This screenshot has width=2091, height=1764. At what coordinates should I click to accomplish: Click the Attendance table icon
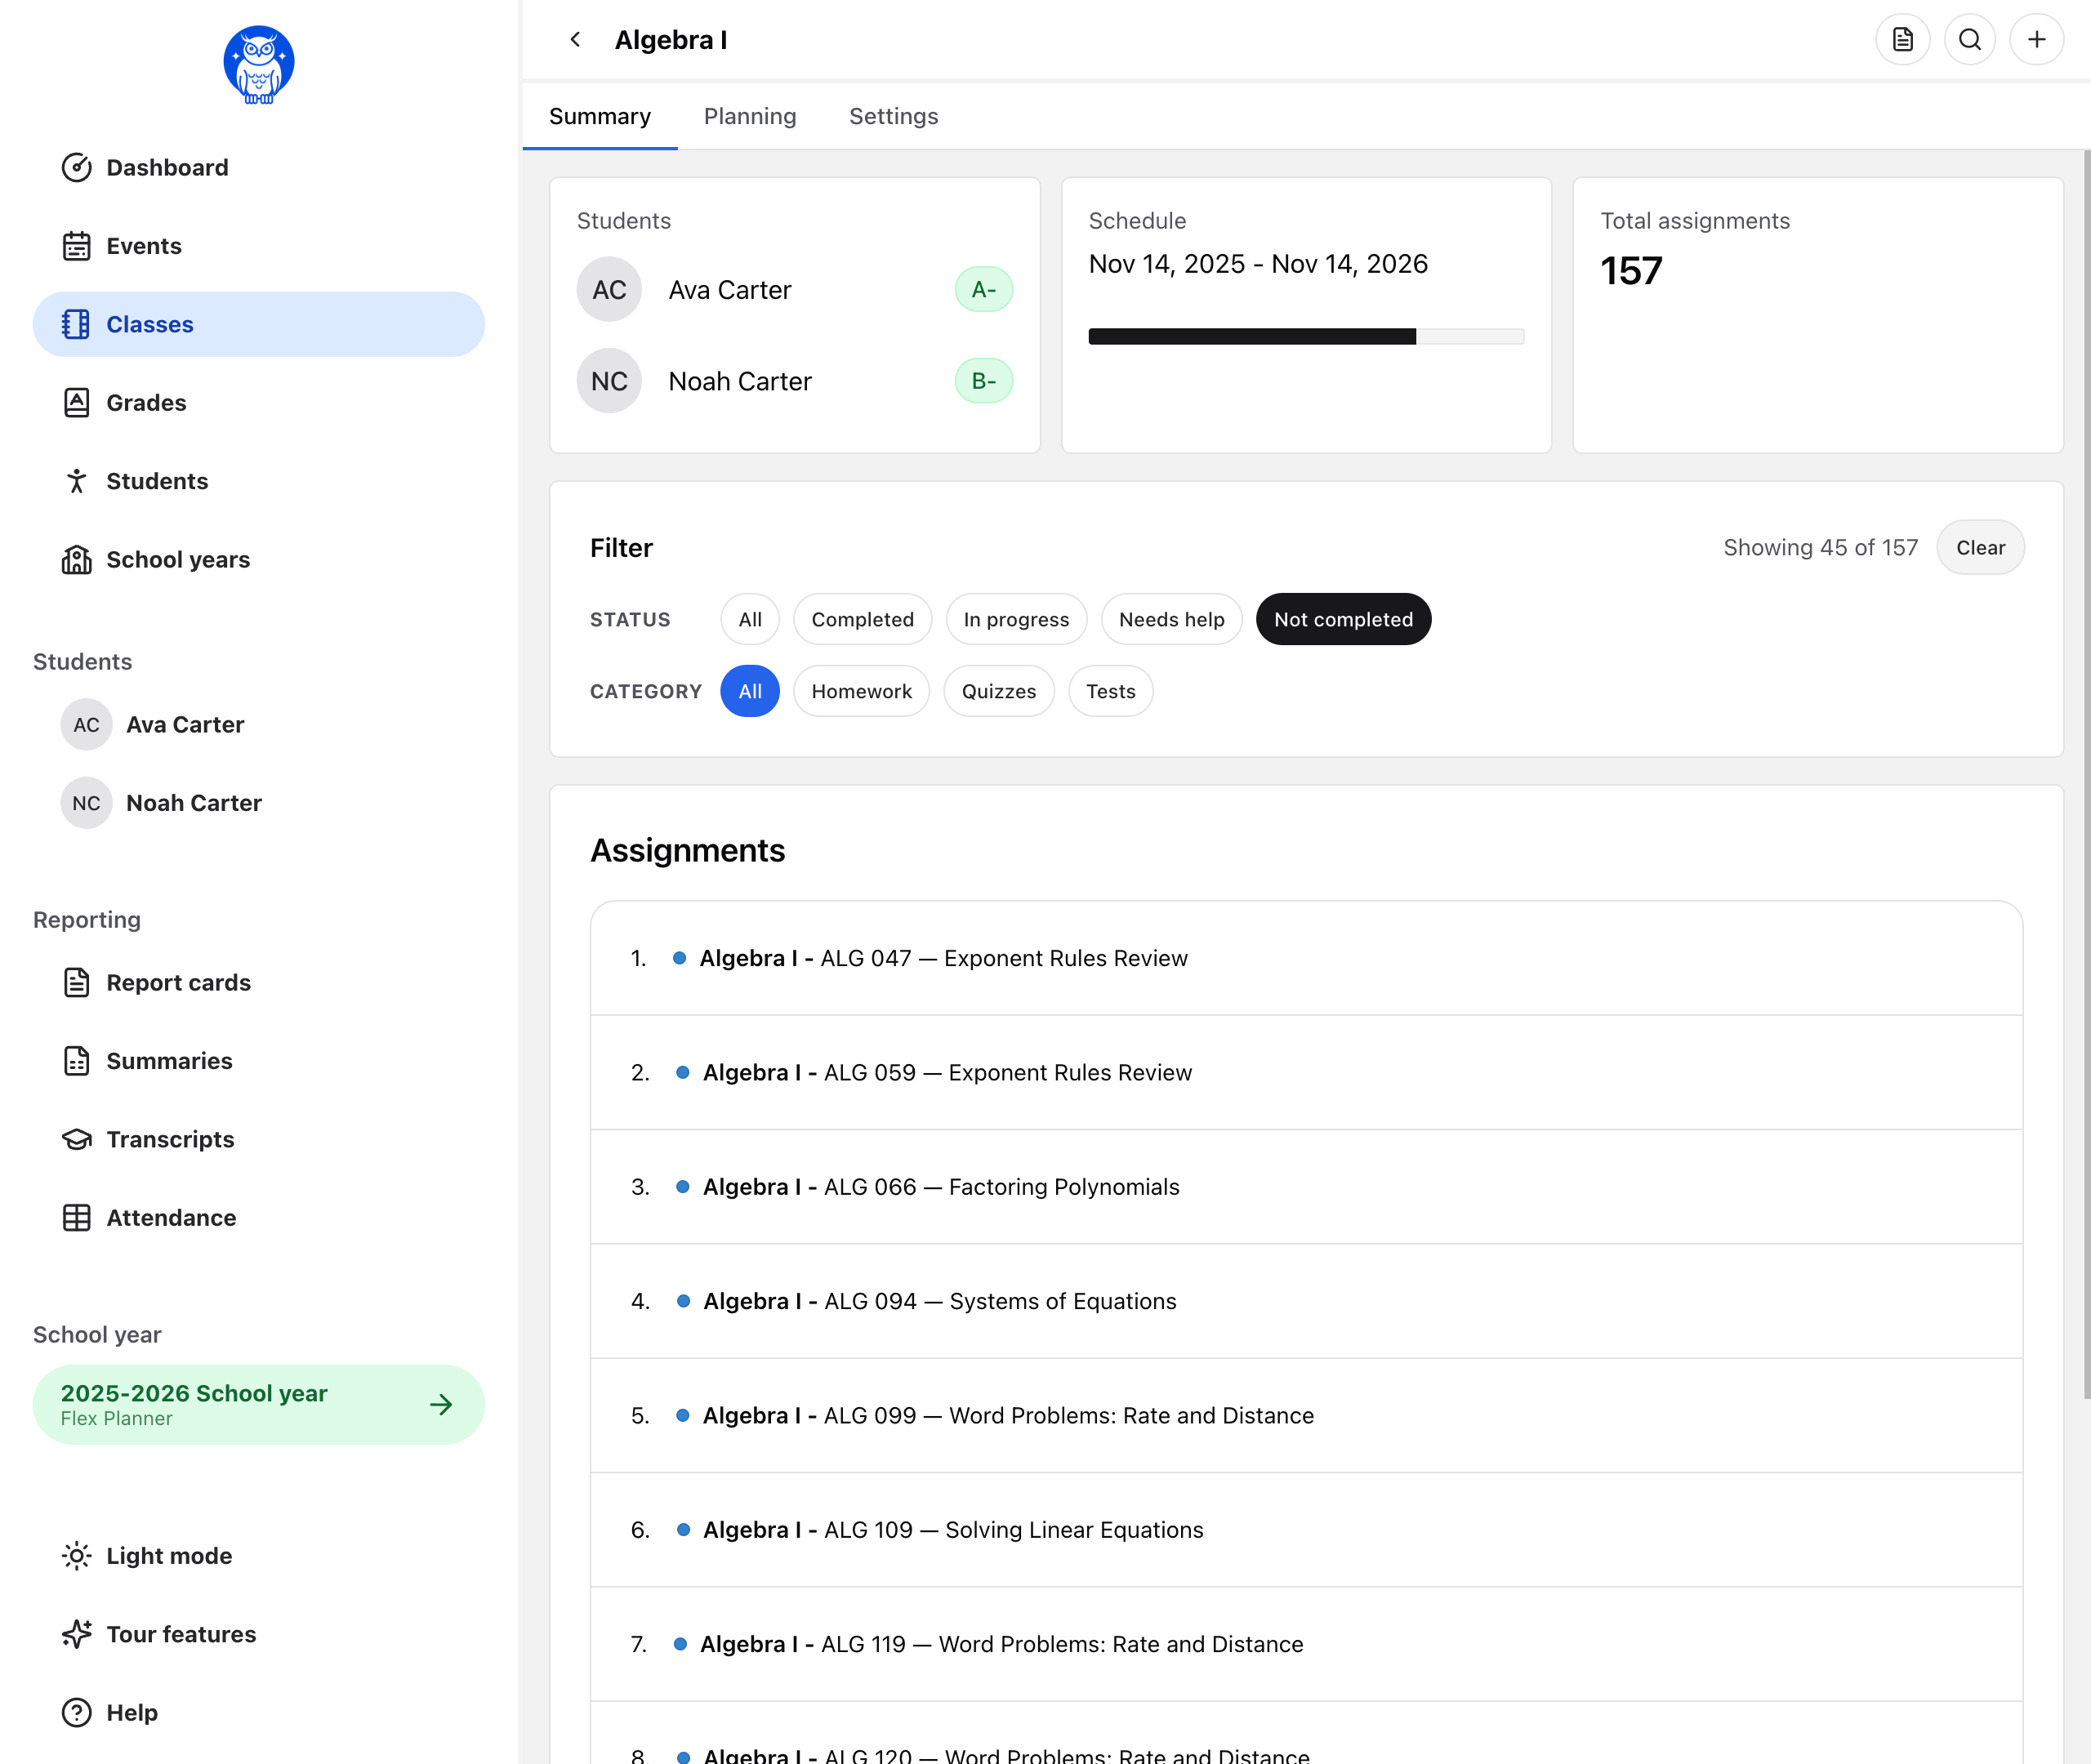77,1218
